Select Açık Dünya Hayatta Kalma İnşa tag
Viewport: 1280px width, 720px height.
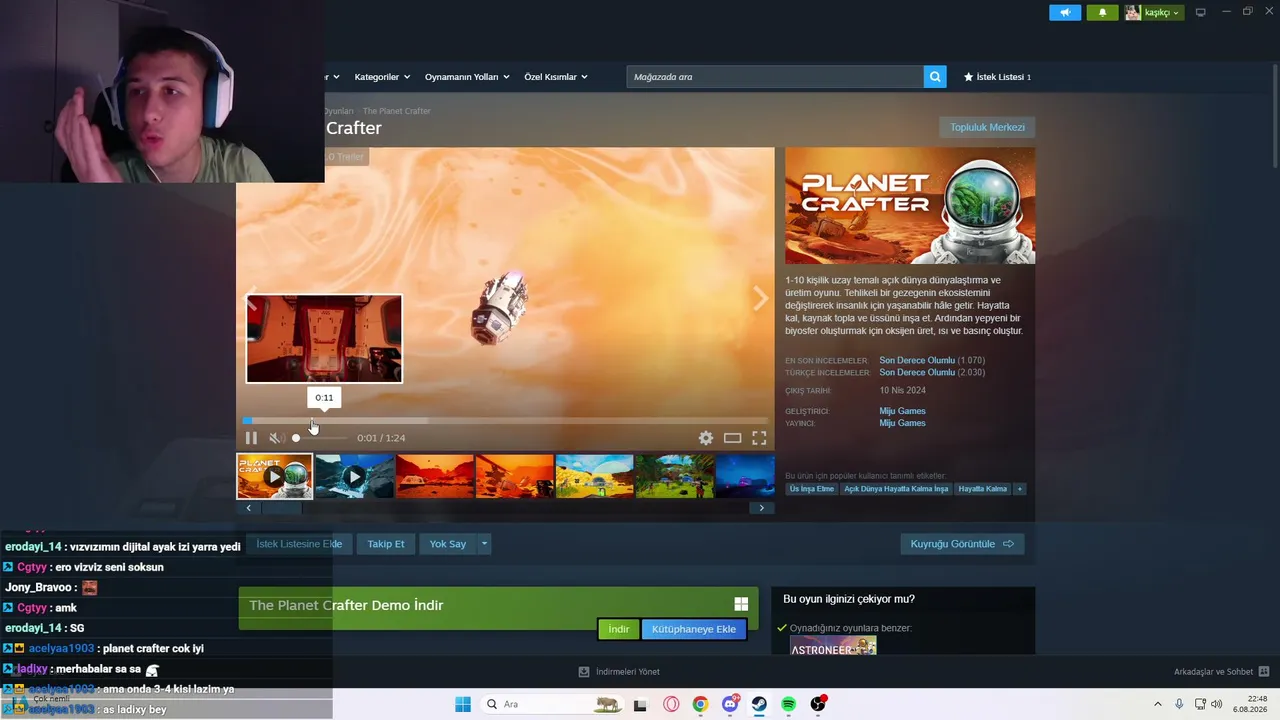(x=896, y=489)
